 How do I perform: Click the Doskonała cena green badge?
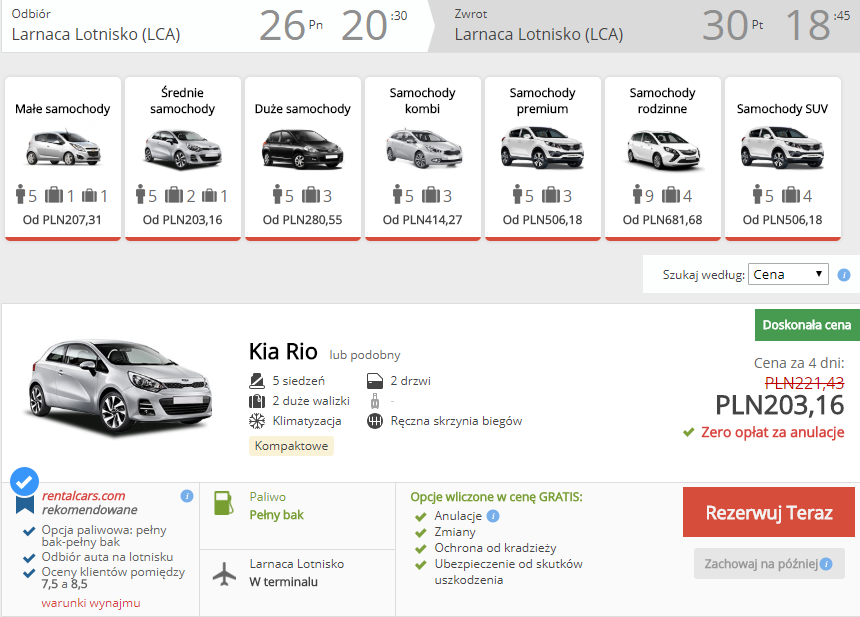tap(807, 325)
